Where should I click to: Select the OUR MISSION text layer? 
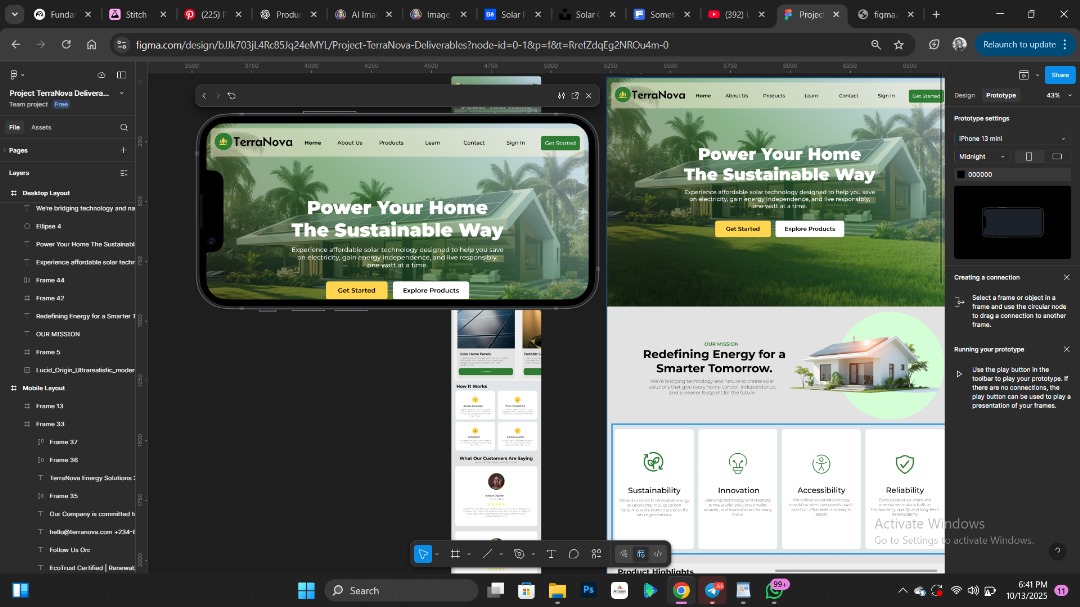coord(58,334)
